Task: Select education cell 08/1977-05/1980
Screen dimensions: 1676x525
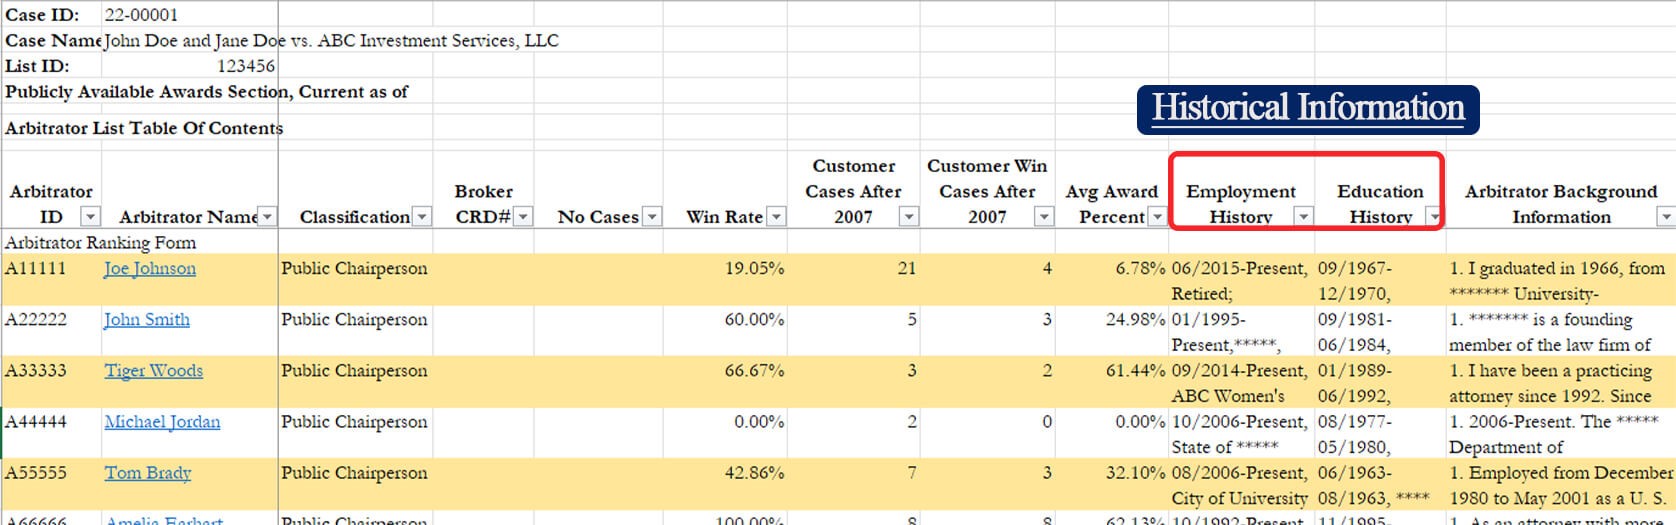Action: (1380, 433)
